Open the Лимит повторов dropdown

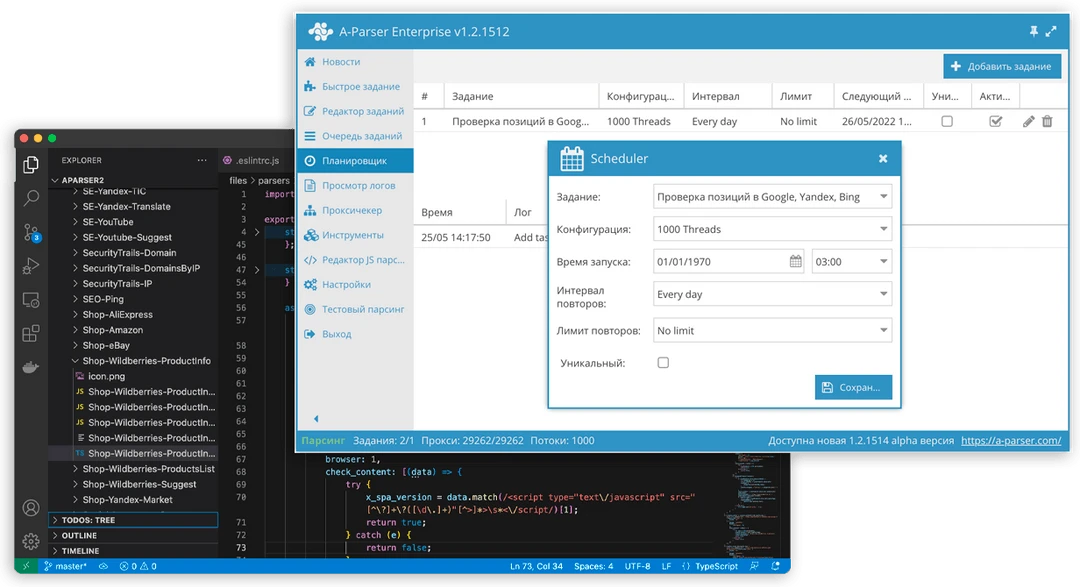coord(771,330)
